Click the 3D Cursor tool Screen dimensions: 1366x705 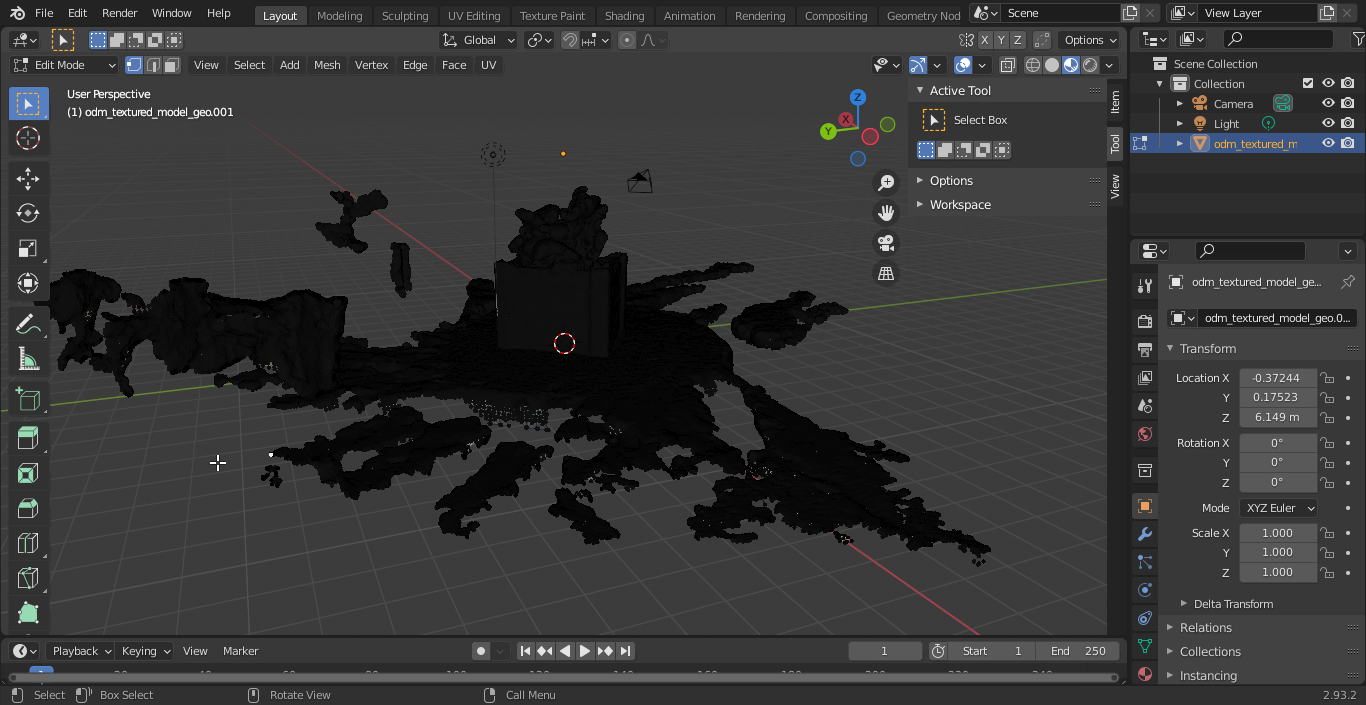28,138
